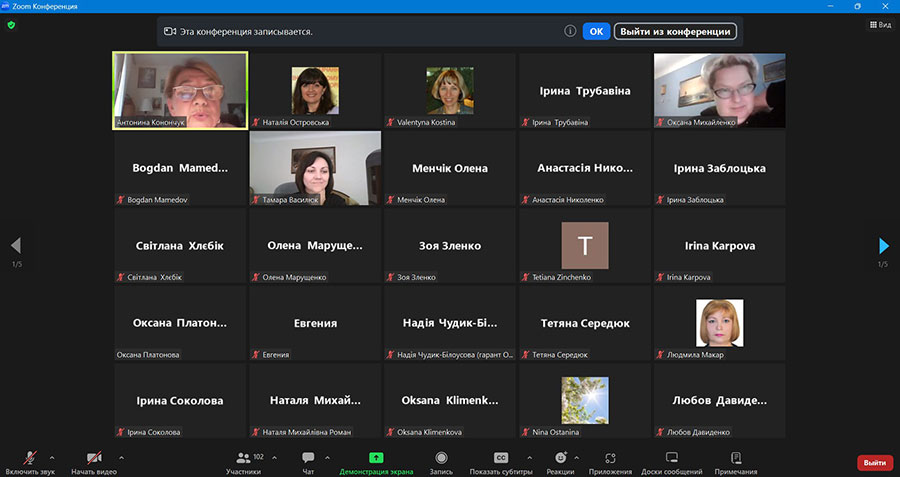Open the Участники participants panel

pos(243,458)
